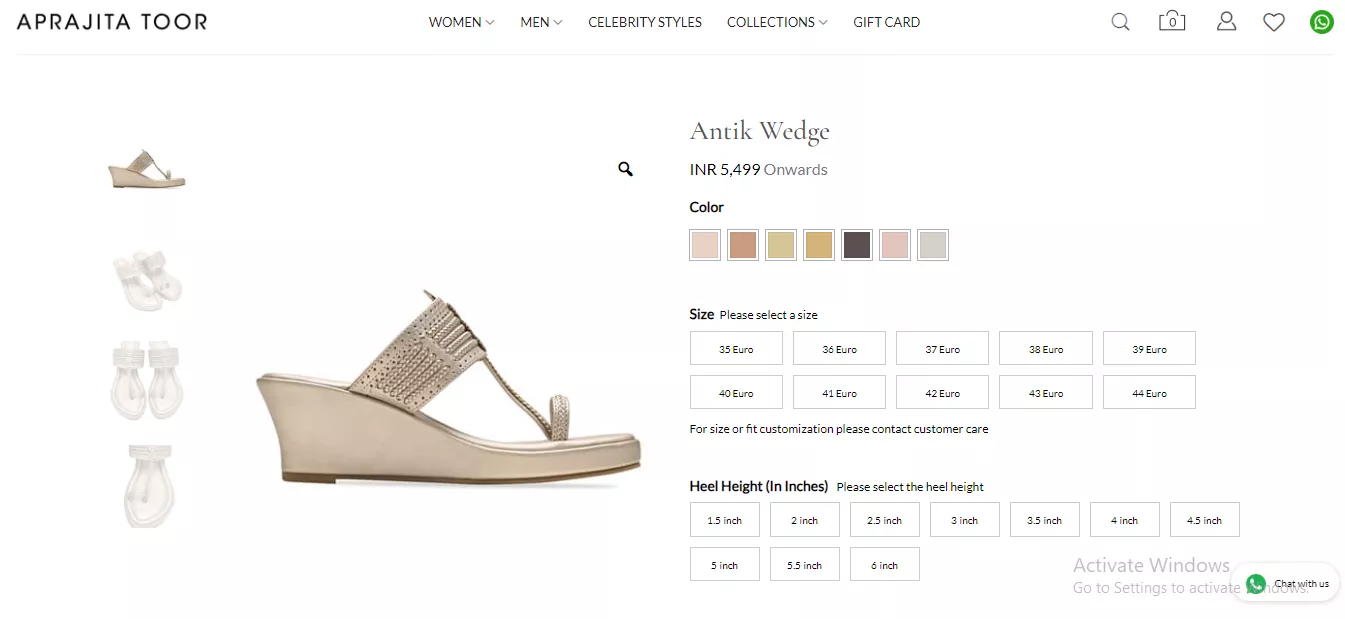Screen dimensions: 1345x619
Task: Go to Celebrity Styles page
Action: 645,22
